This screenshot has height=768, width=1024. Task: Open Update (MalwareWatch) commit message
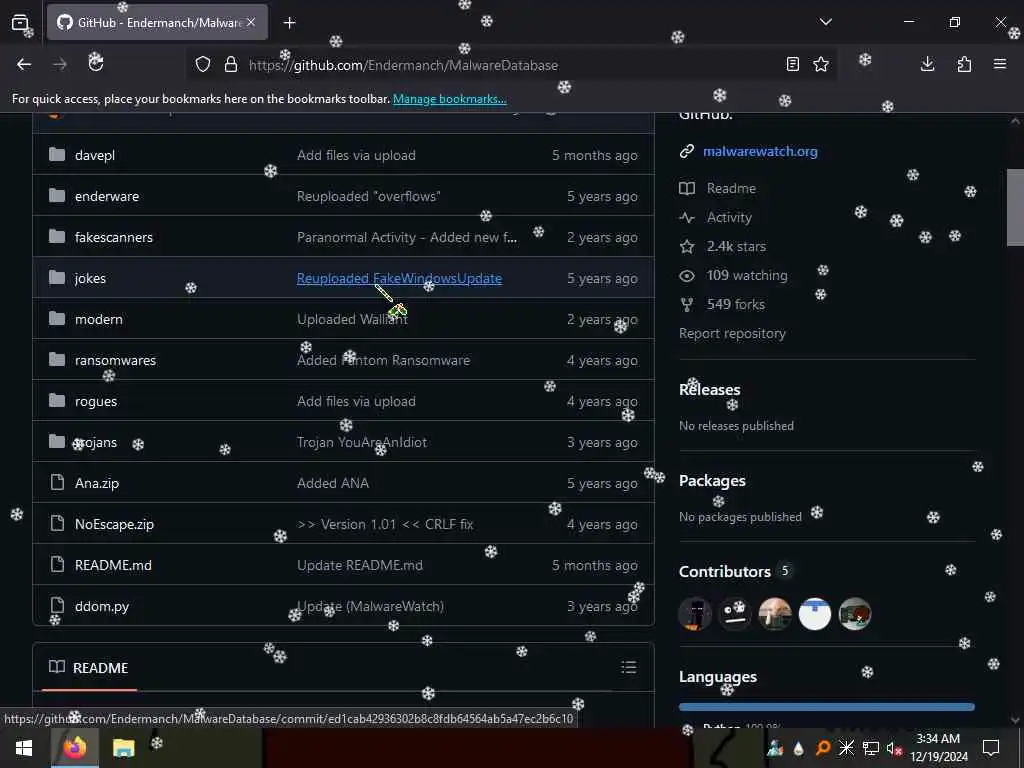click(370, 607)
